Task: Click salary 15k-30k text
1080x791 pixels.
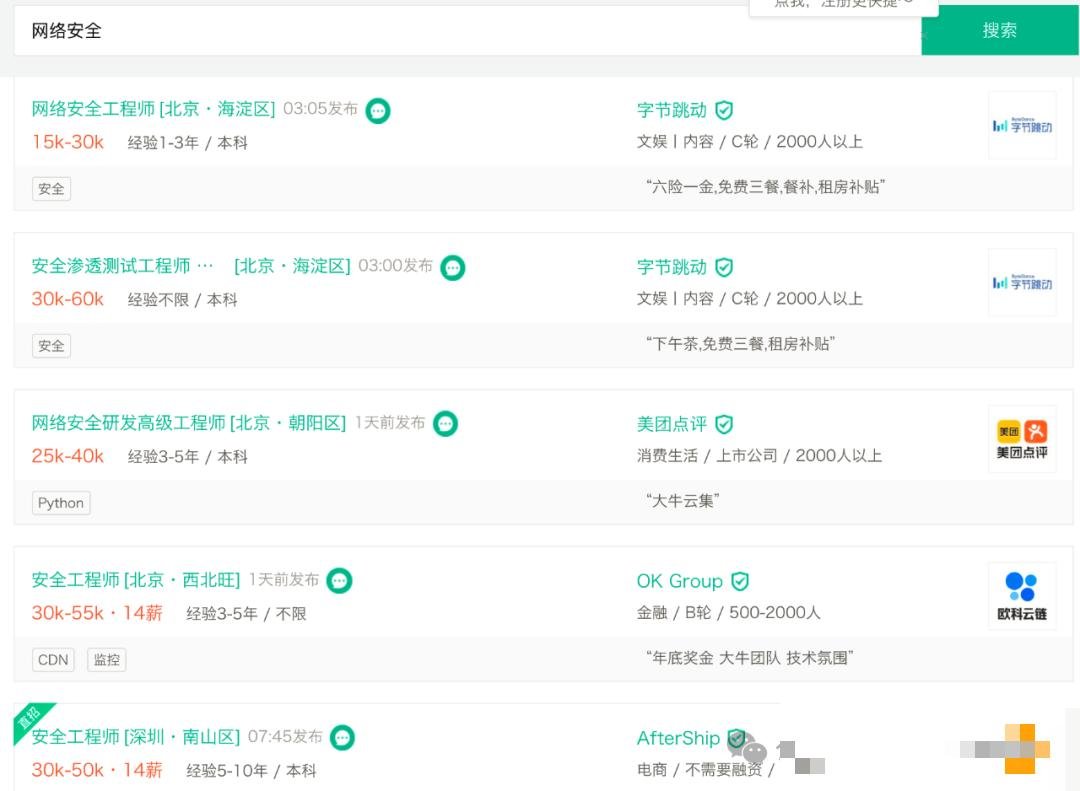Action: pos(68,142)
